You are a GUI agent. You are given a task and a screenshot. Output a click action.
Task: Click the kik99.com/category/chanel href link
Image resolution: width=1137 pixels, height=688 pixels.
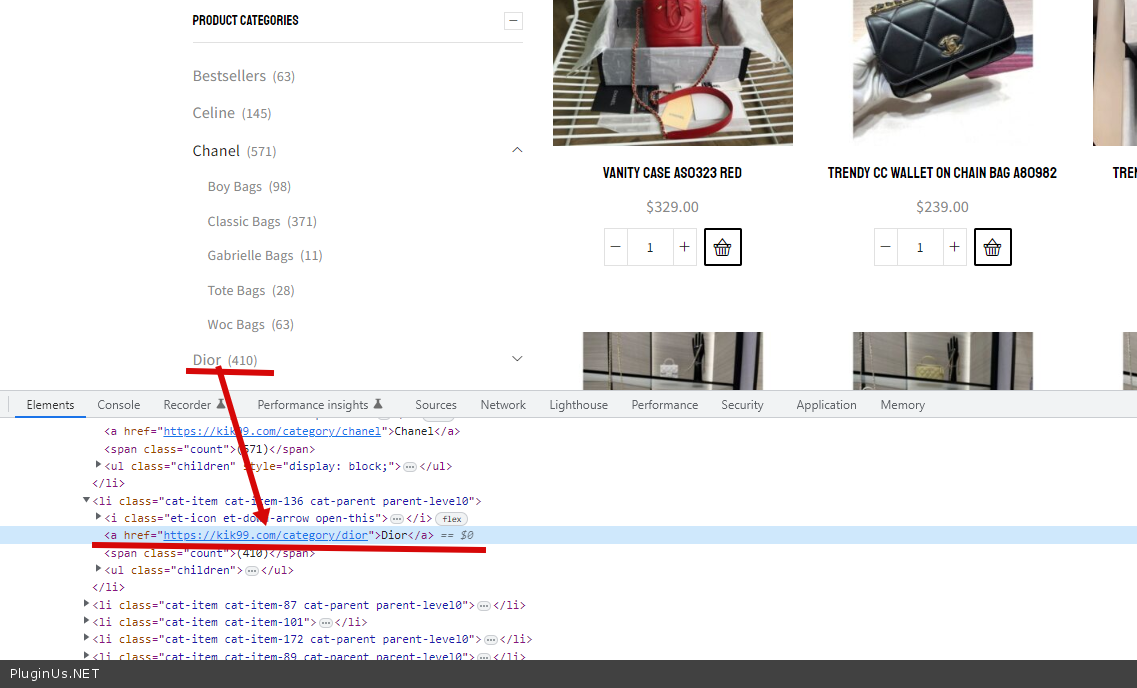pyautogui.click(x=272, y=431)
